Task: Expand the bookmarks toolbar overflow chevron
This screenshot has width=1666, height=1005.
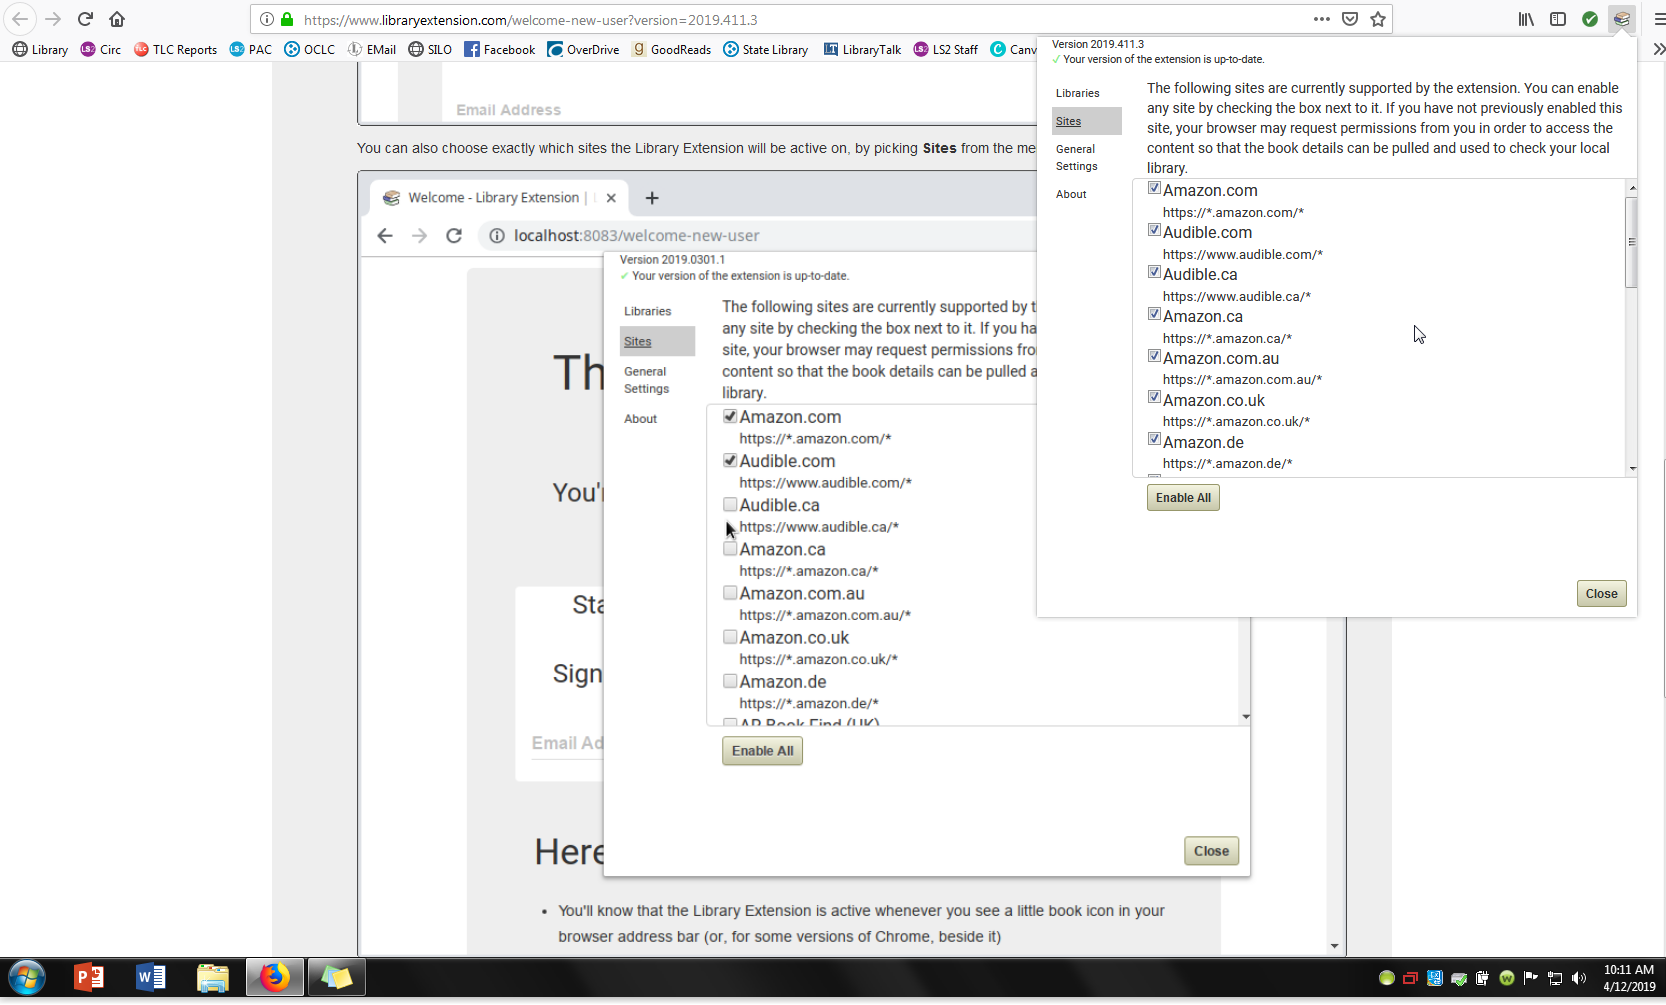Action: coord(1658,49)
